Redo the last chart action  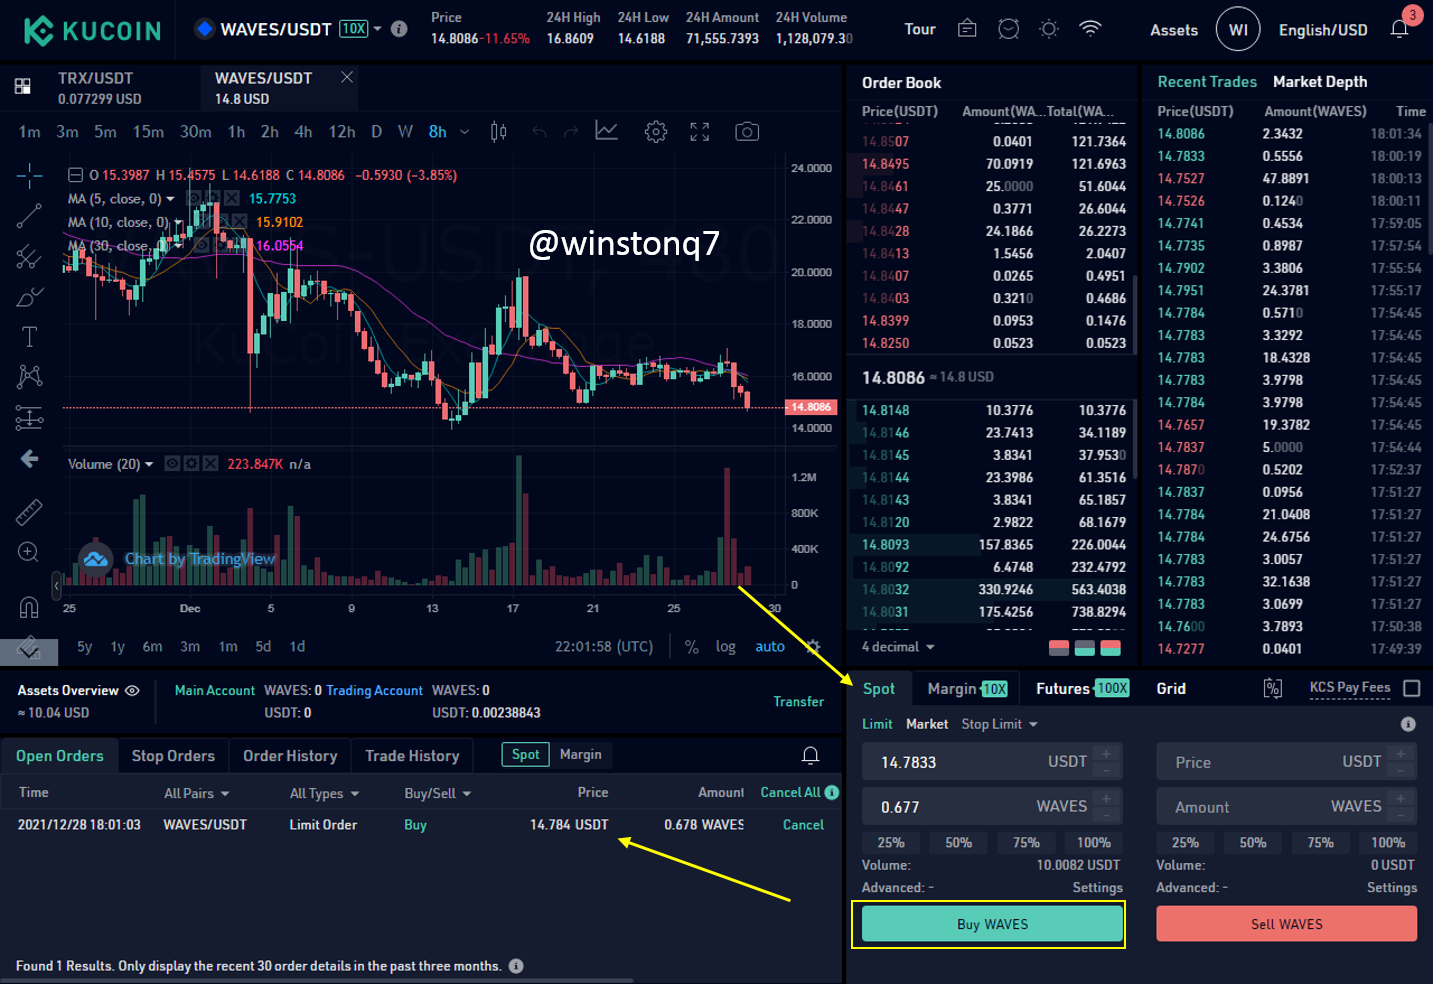[x=571, y=132]
